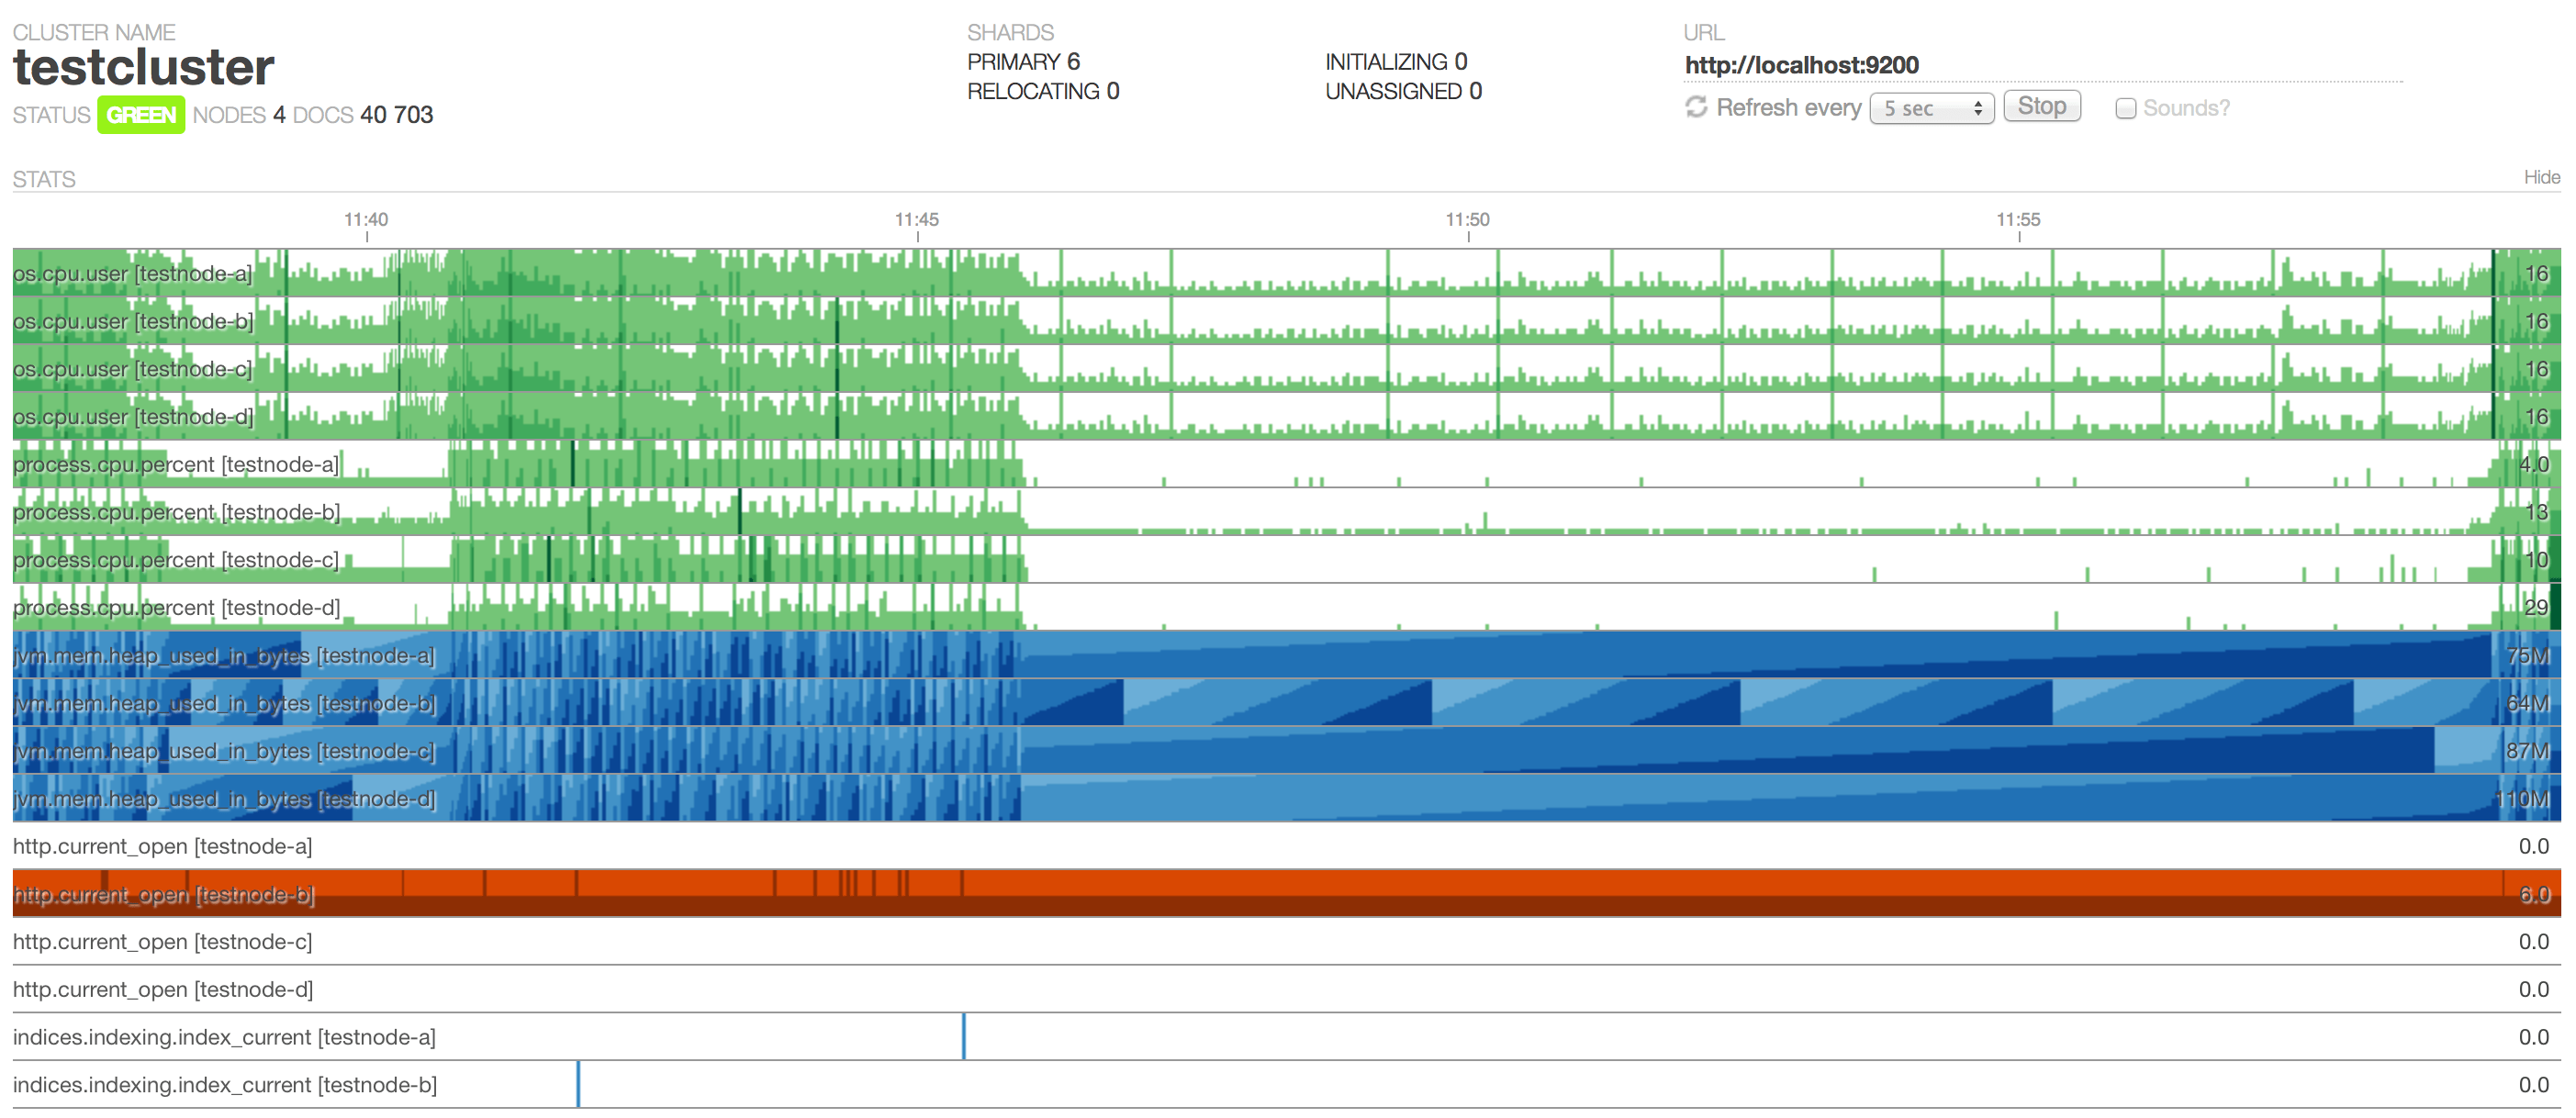The image size is (2576, 1118).
Task: Click the 11:45 timeline marker
Action: click(x=916, y=220)
